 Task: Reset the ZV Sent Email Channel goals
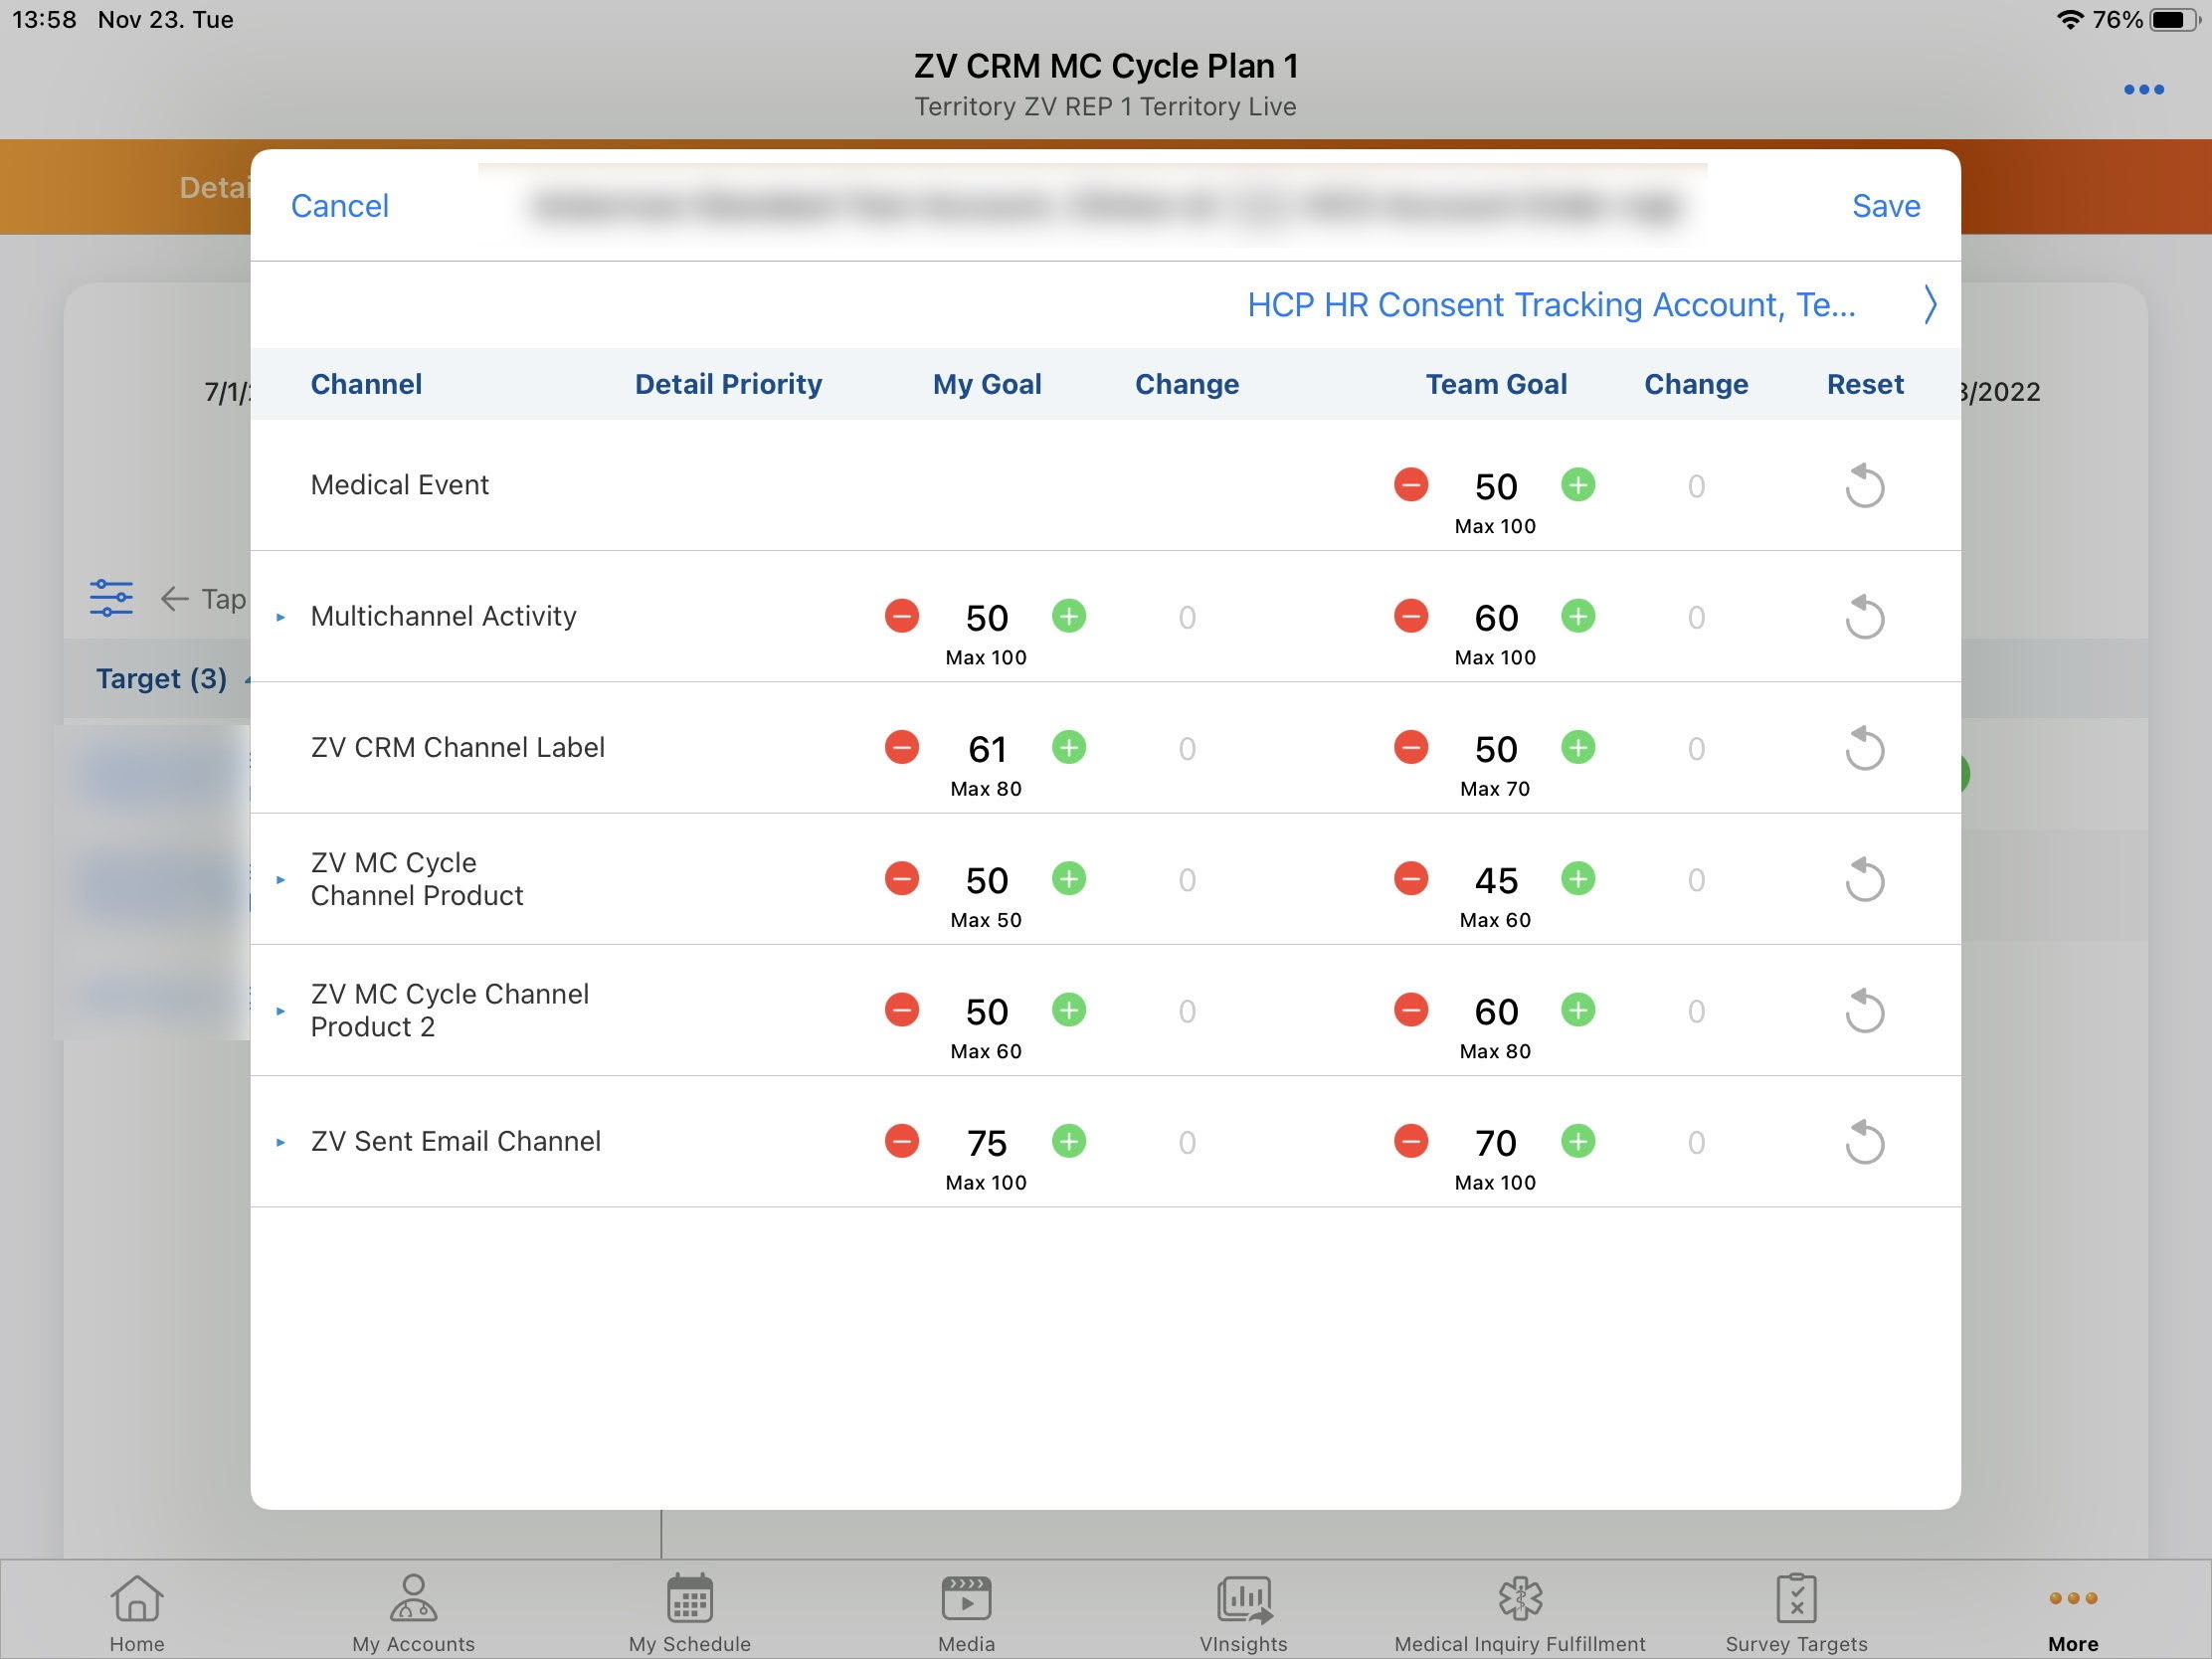point(1864,1142)
